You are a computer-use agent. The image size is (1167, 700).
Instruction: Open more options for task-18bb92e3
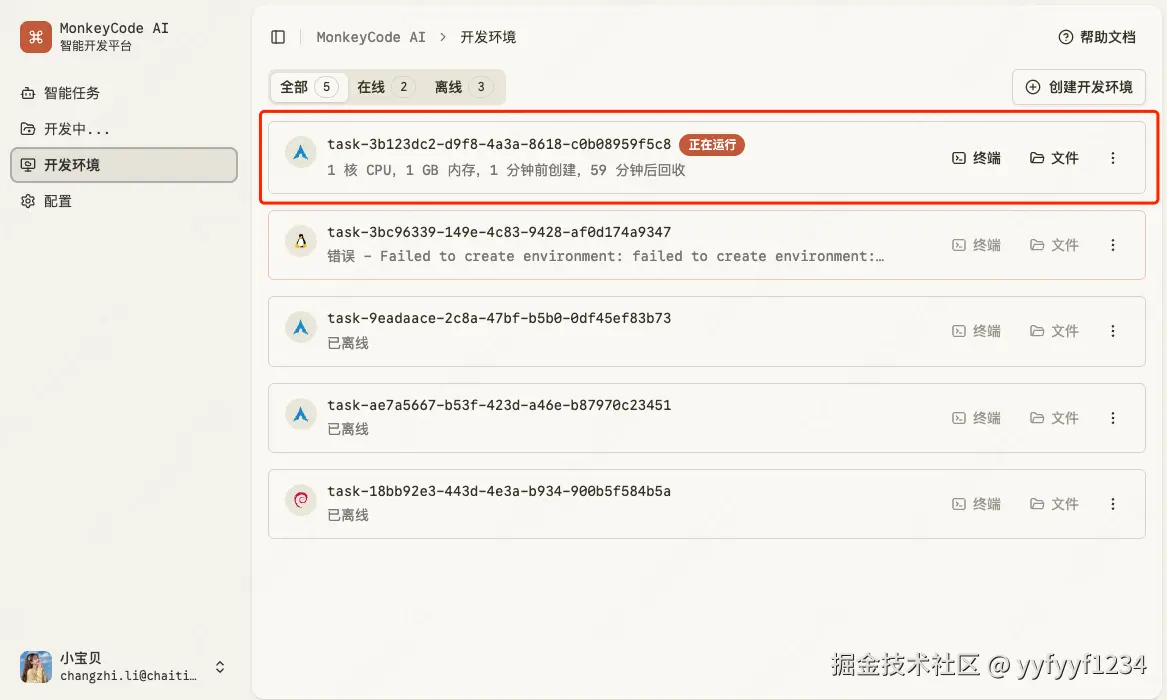(x=1113, y=504)
